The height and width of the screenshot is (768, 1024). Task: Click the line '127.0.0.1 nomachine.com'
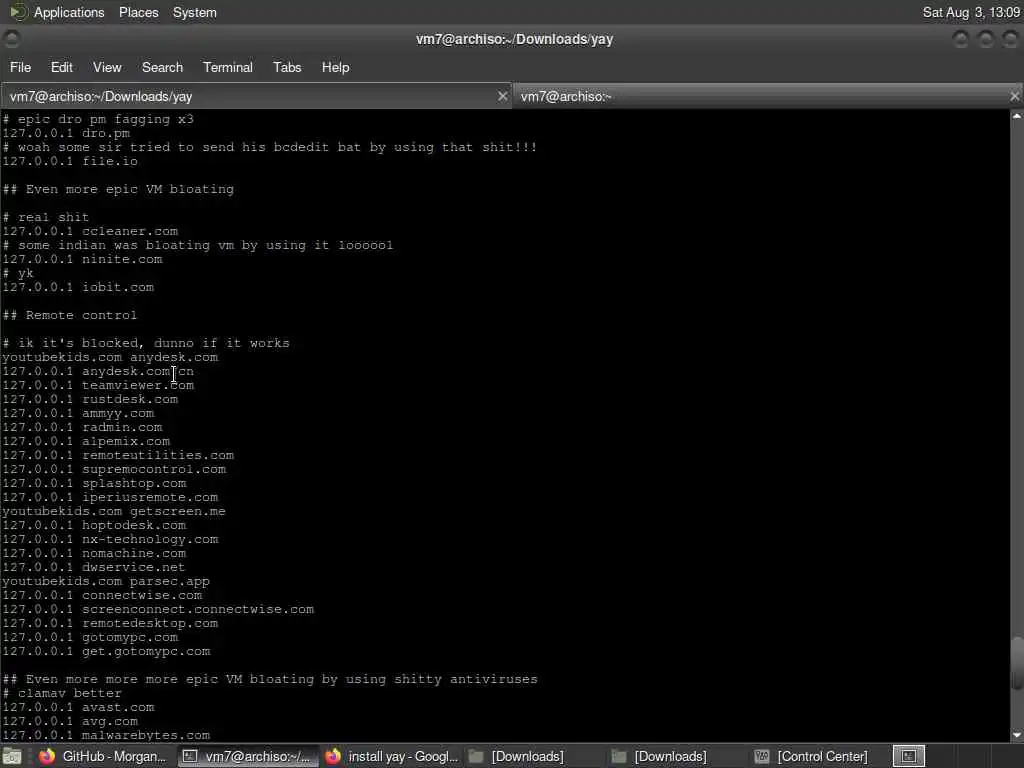click(94, 553)
